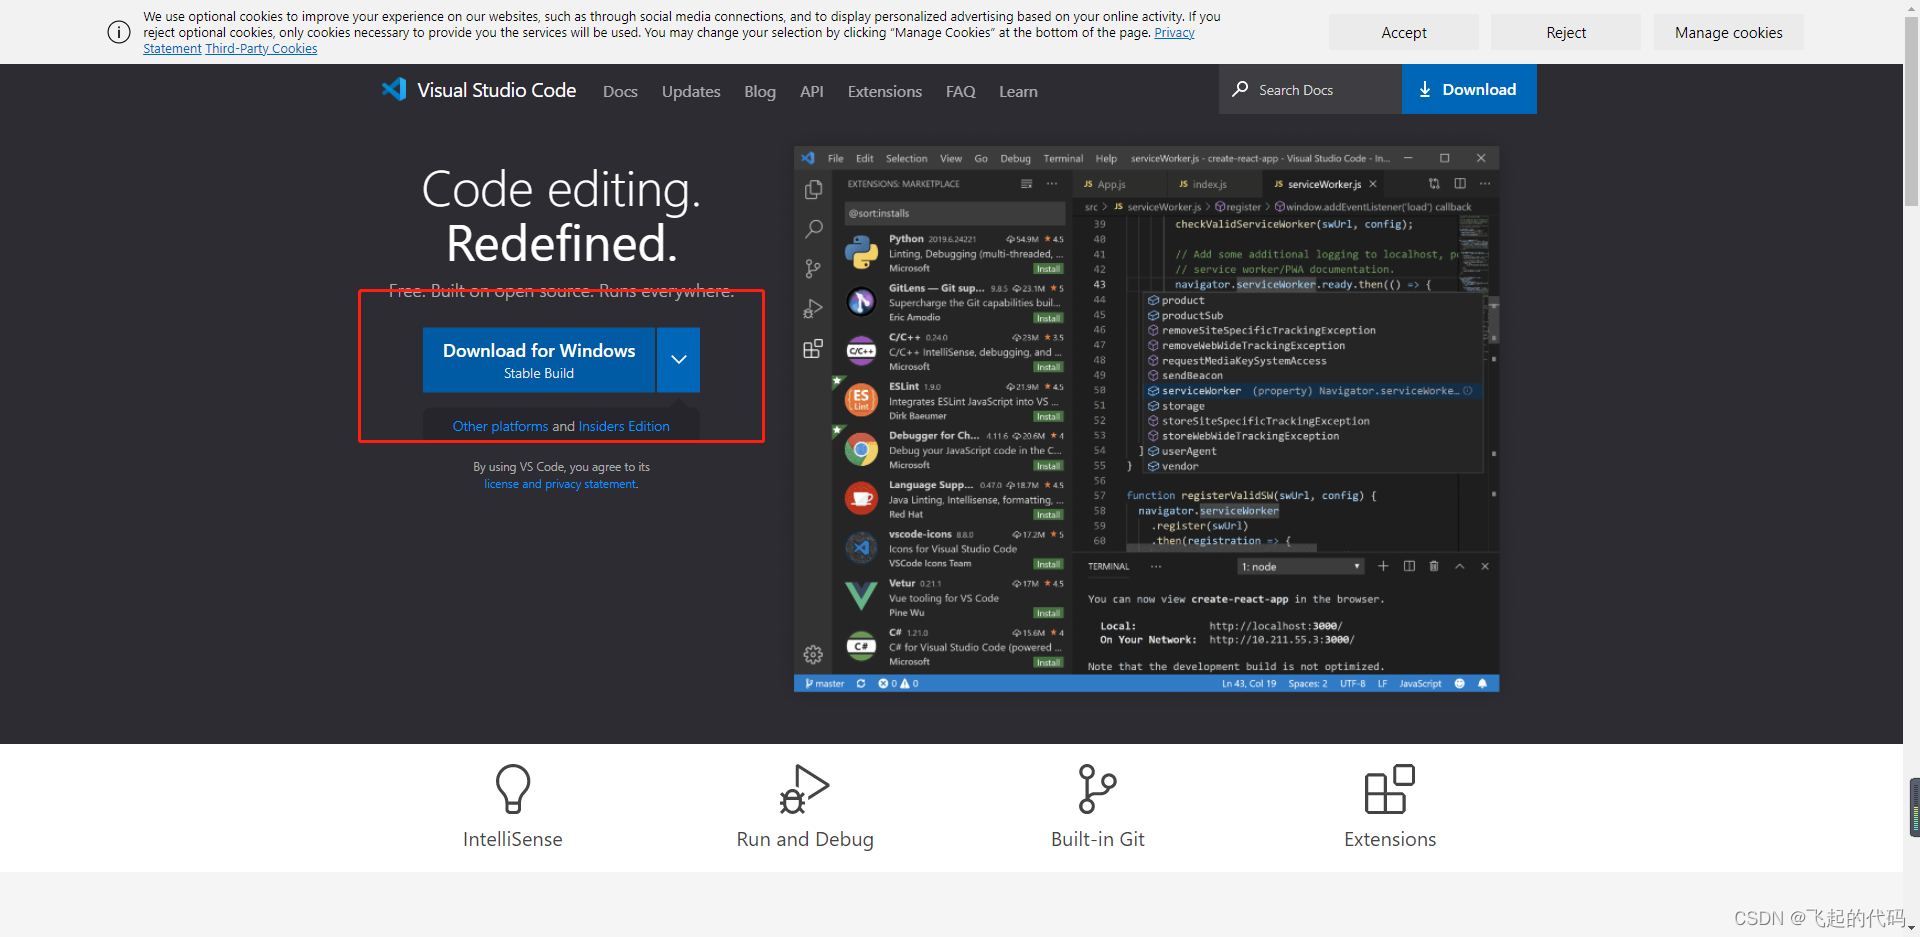Click the notification bell in status bar
Screen dimensions: 1920x937
[1482, 684]
